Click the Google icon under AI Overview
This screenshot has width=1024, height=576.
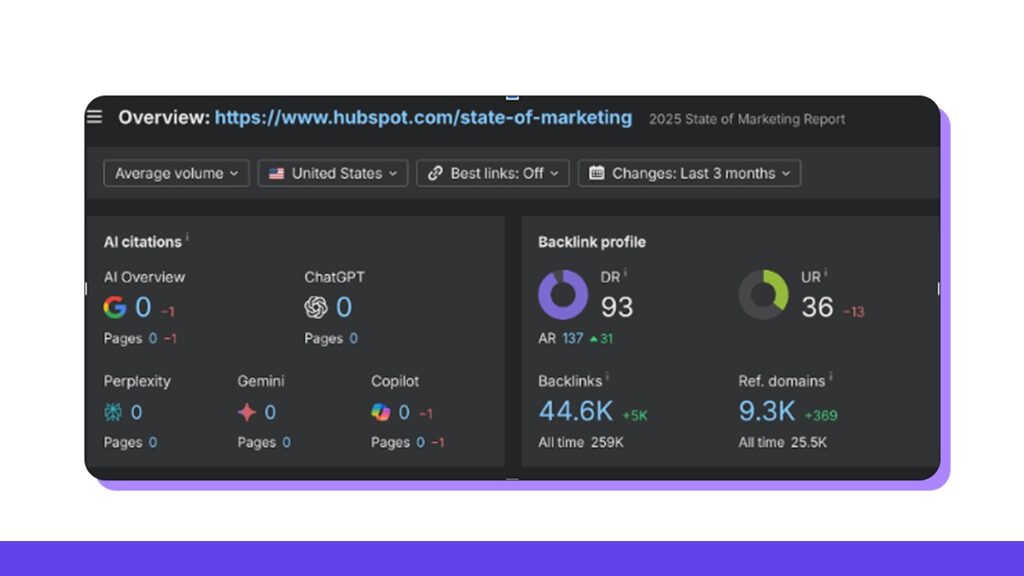click(x=115, y=307)
